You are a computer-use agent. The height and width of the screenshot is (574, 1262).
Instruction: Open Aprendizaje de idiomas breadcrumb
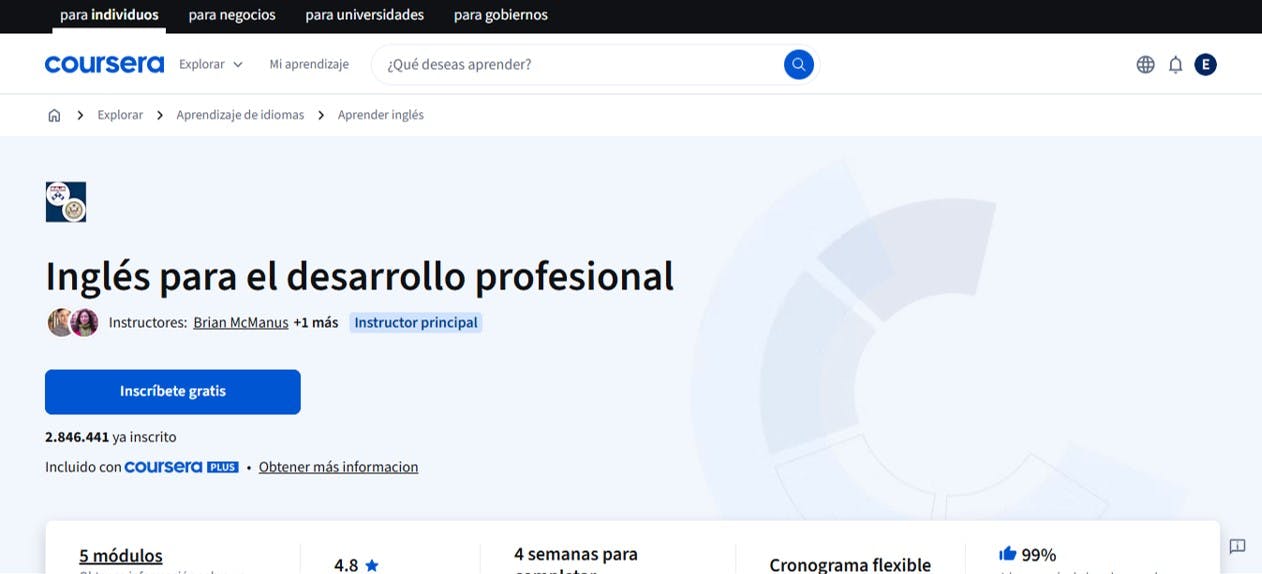[240, 115]
